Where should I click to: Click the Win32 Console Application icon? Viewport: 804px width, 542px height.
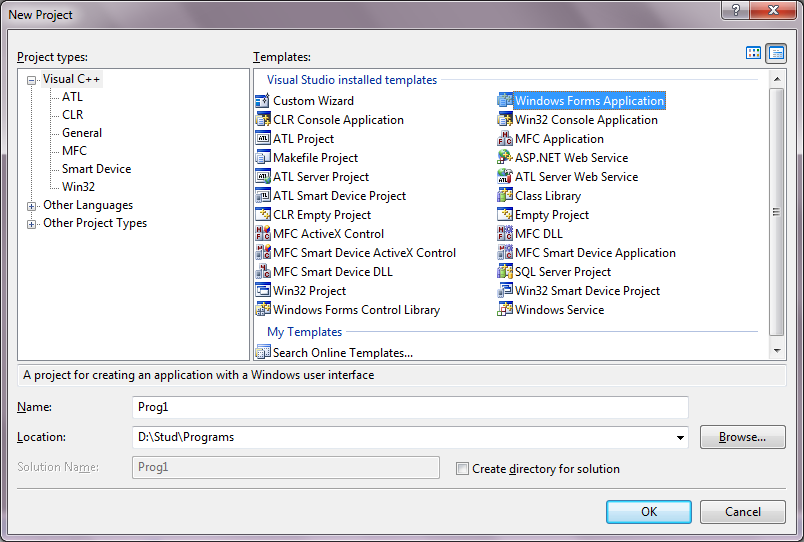click(505, 119)
